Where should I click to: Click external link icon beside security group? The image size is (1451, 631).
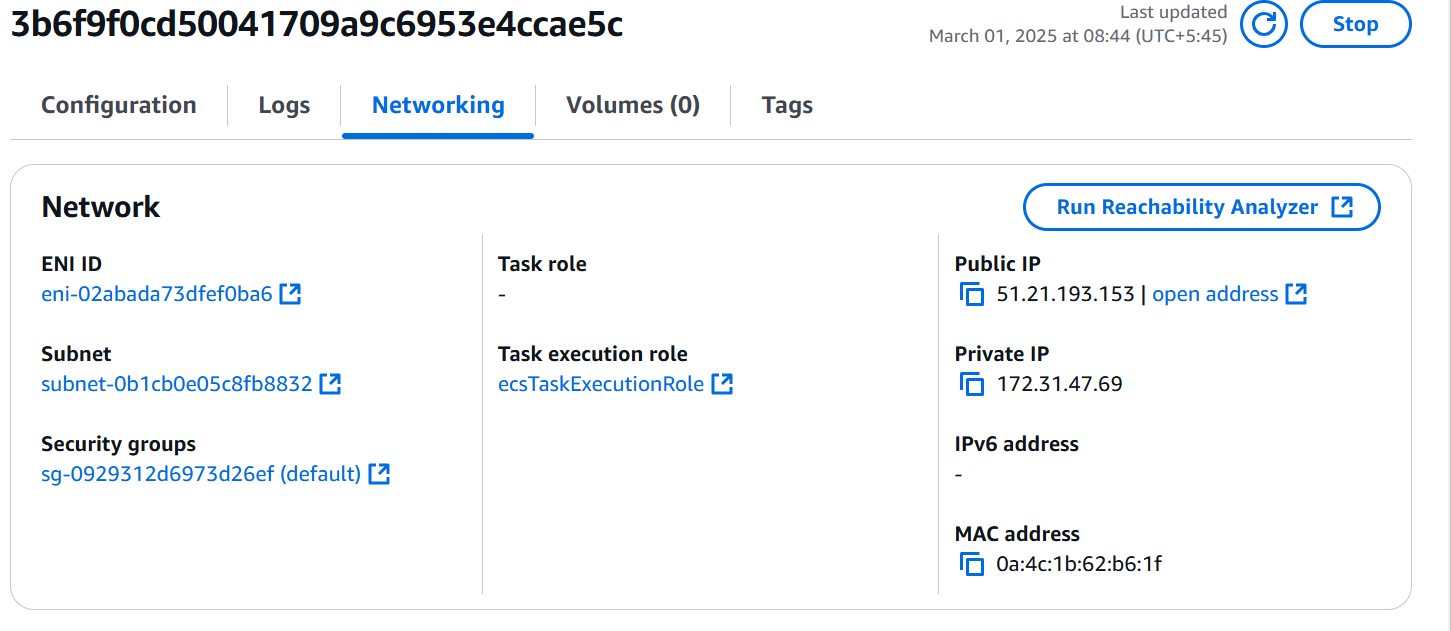tap(379, 474)
